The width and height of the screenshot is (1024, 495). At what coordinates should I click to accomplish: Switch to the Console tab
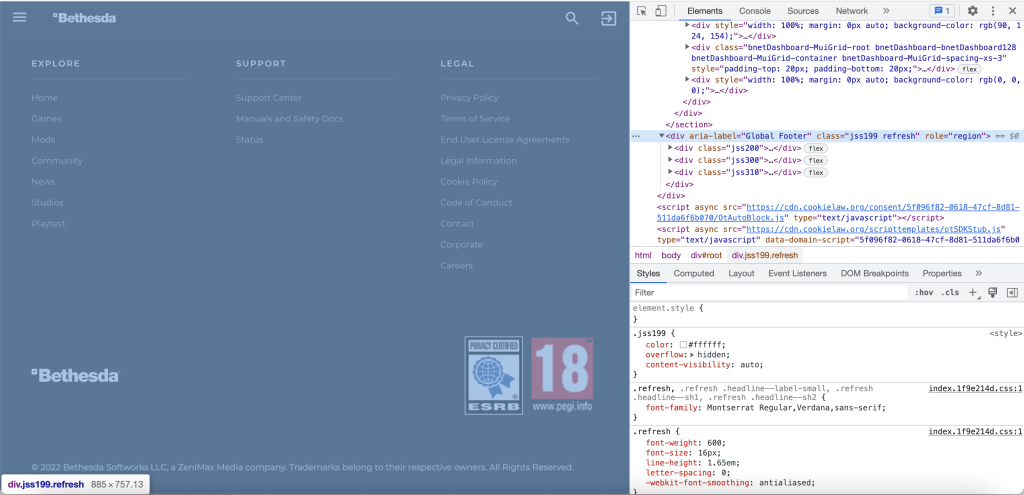[755, 10]
